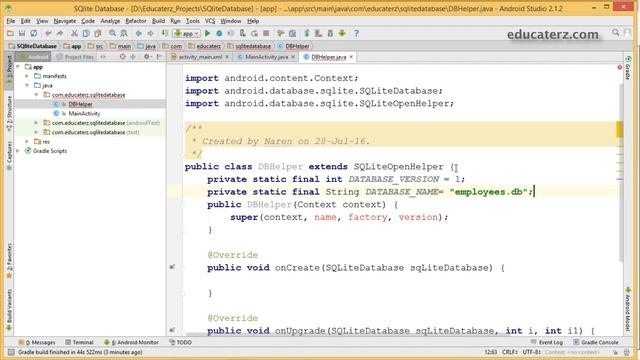Select the Project Files view tab

coord(75,57)
